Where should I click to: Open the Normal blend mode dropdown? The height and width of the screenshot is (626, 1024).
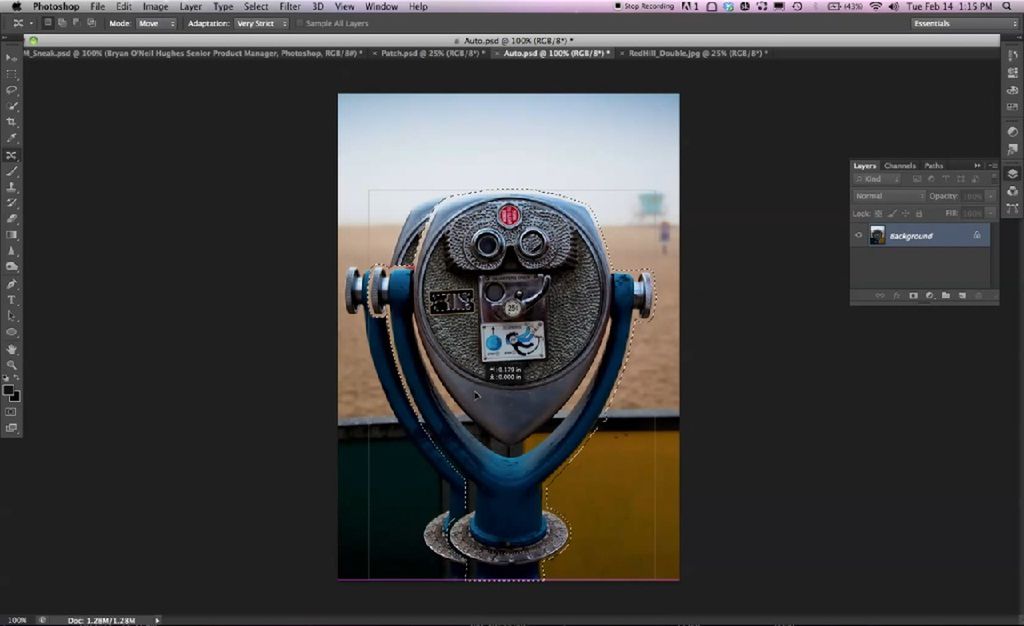tap(889, 196)
